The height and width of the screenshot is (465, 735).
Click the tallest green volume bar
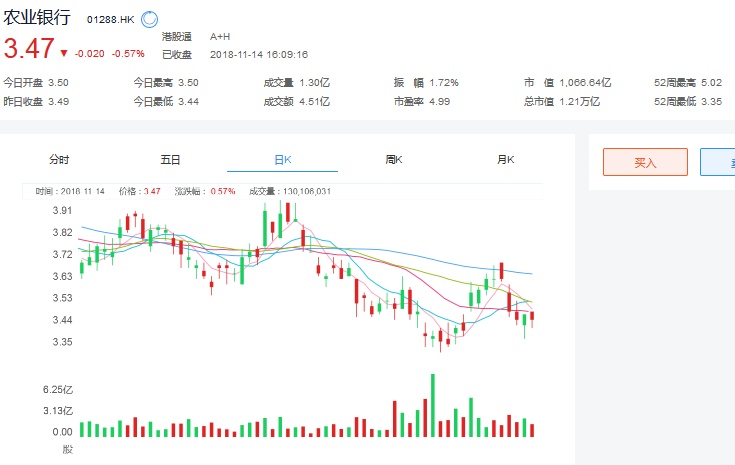(433, 405)
